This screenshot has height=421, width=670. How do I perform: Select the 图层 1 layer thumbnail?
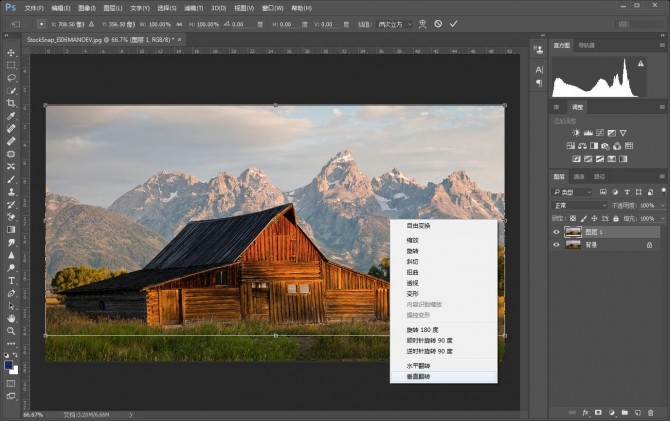pos(574,231)
